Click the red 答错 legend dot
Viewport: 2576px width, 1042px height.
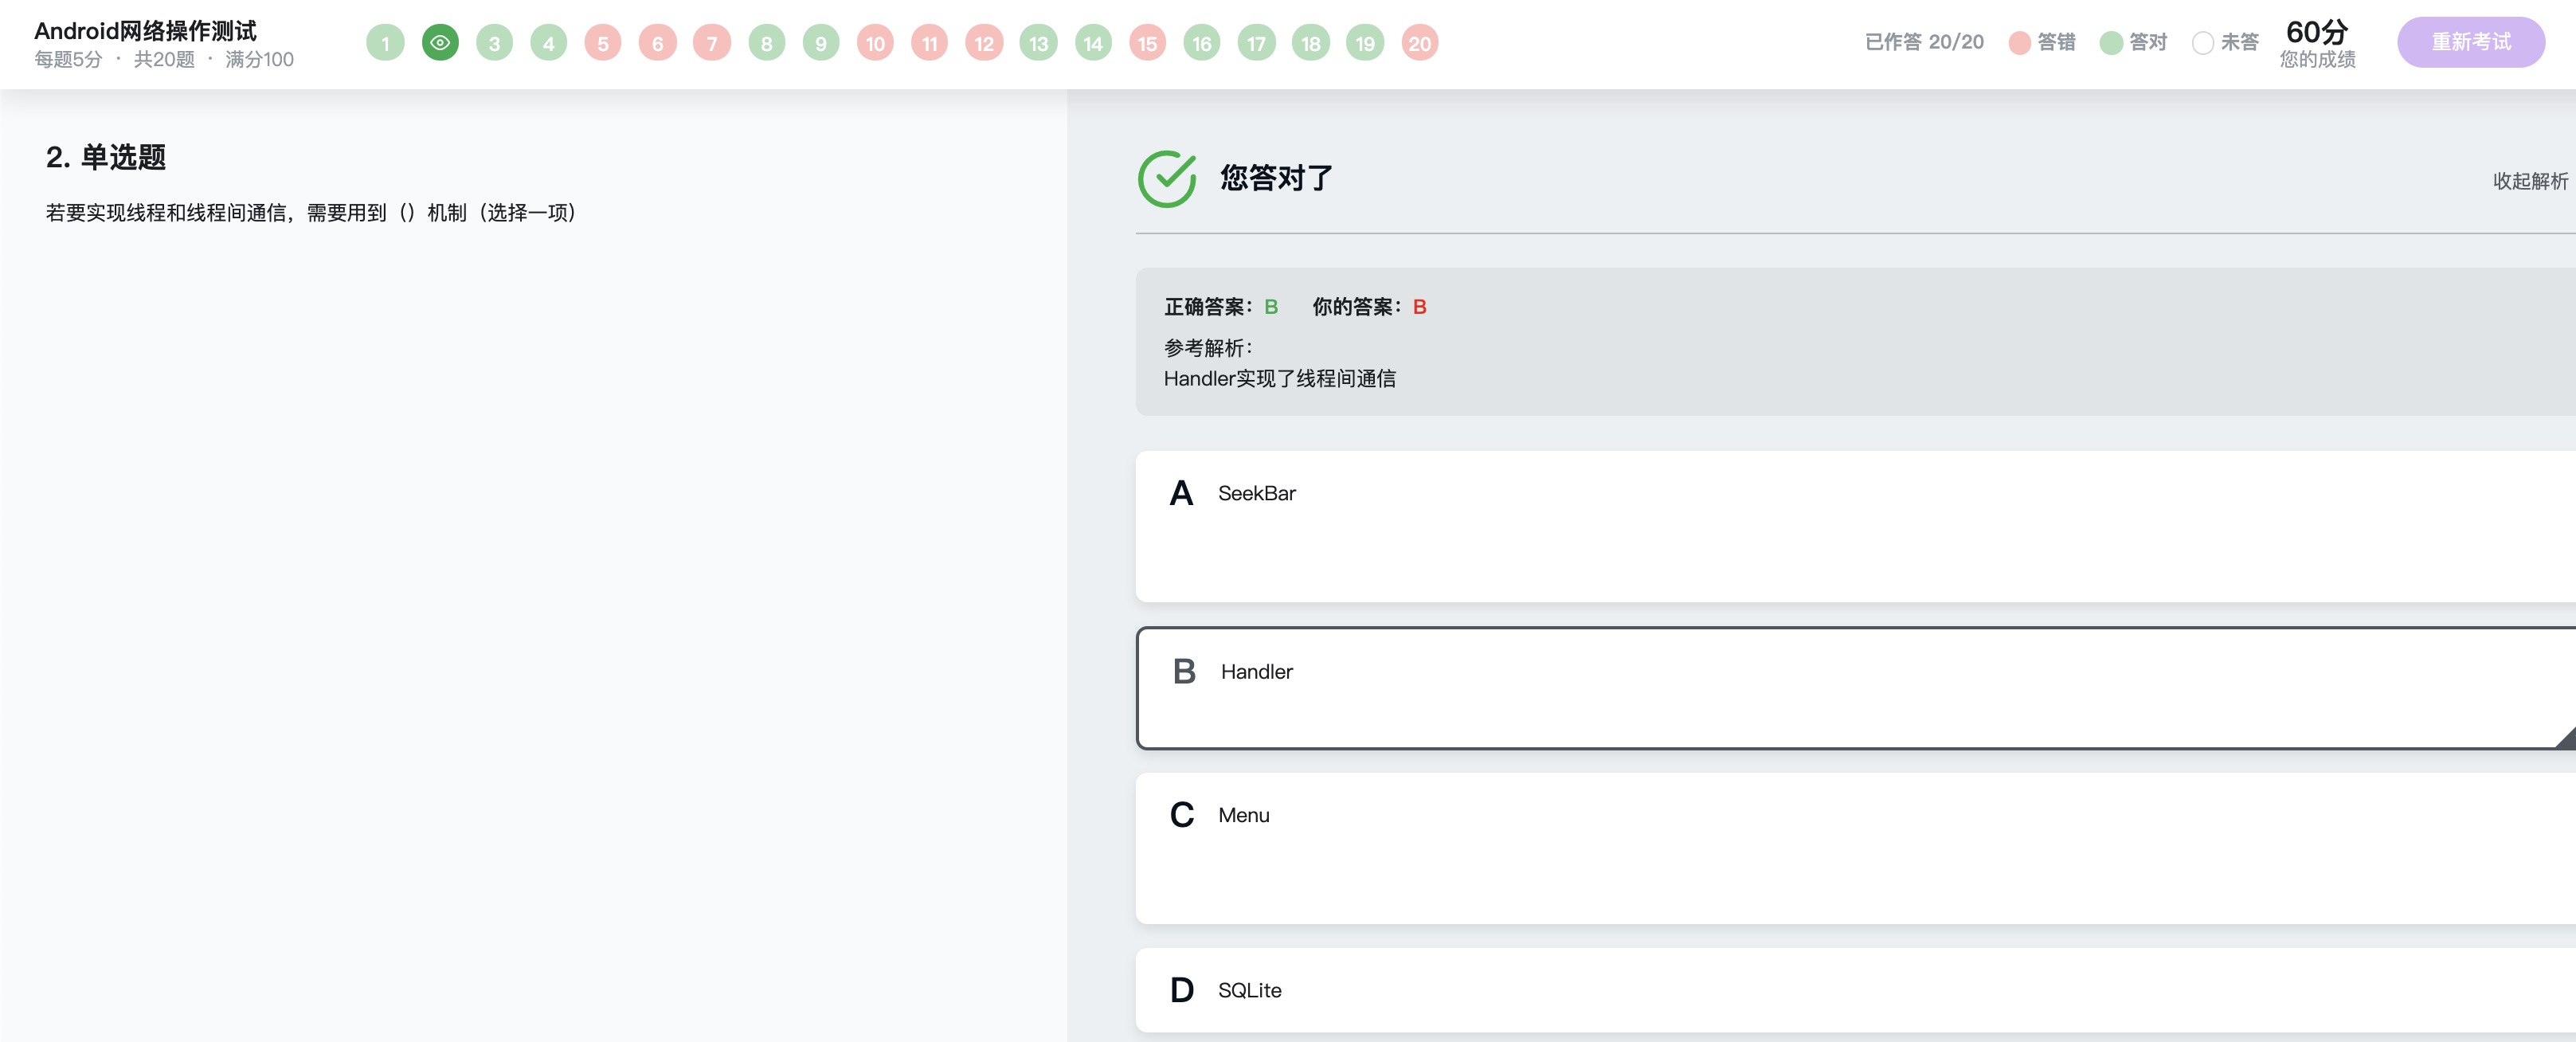tap(2020, 43)
